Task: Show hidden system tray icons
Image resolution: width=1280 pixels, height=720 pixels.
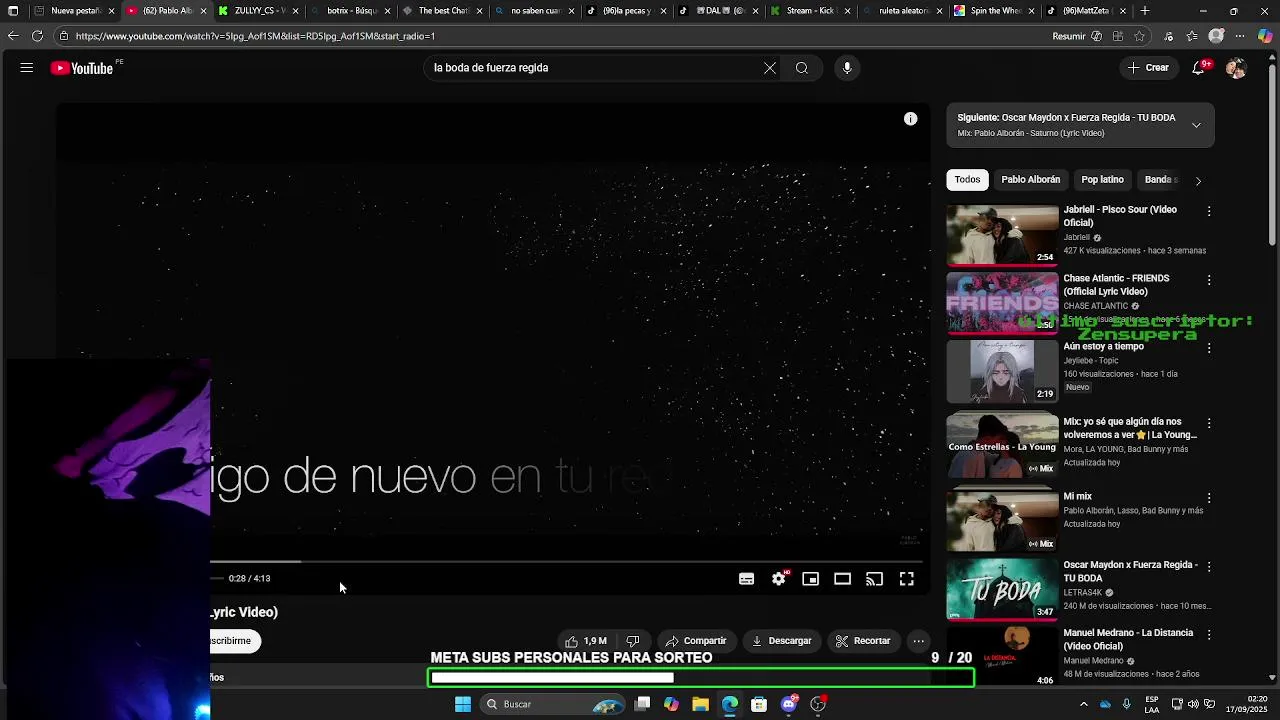Action: [1084, 704]
